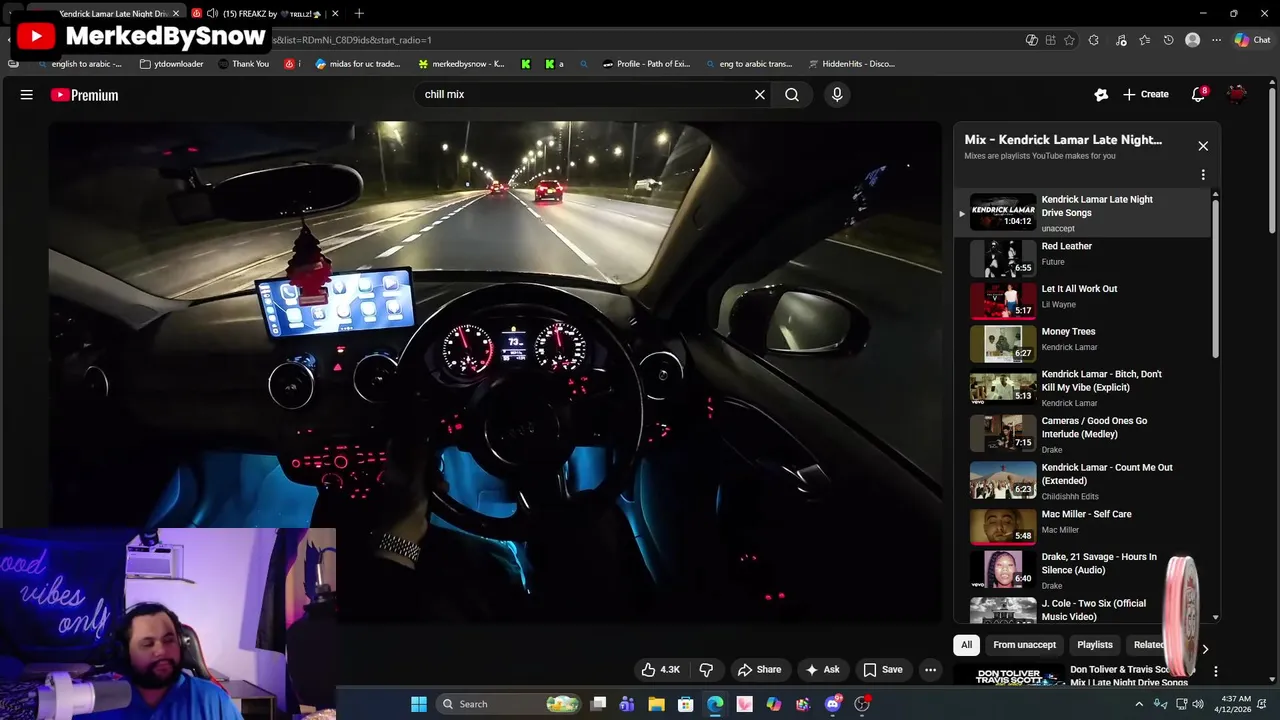
Task: Open the 'eng to arabic trans...' bookmark
Action: click(x=748, y=64)
